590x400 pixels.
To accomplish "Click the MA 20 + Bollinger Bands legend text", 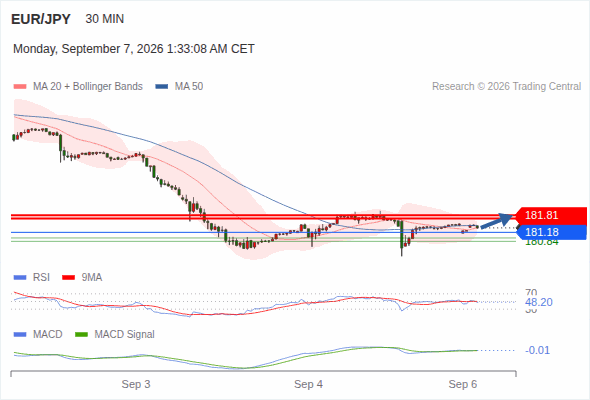I will pyautogui.click(x=88, y=87).
